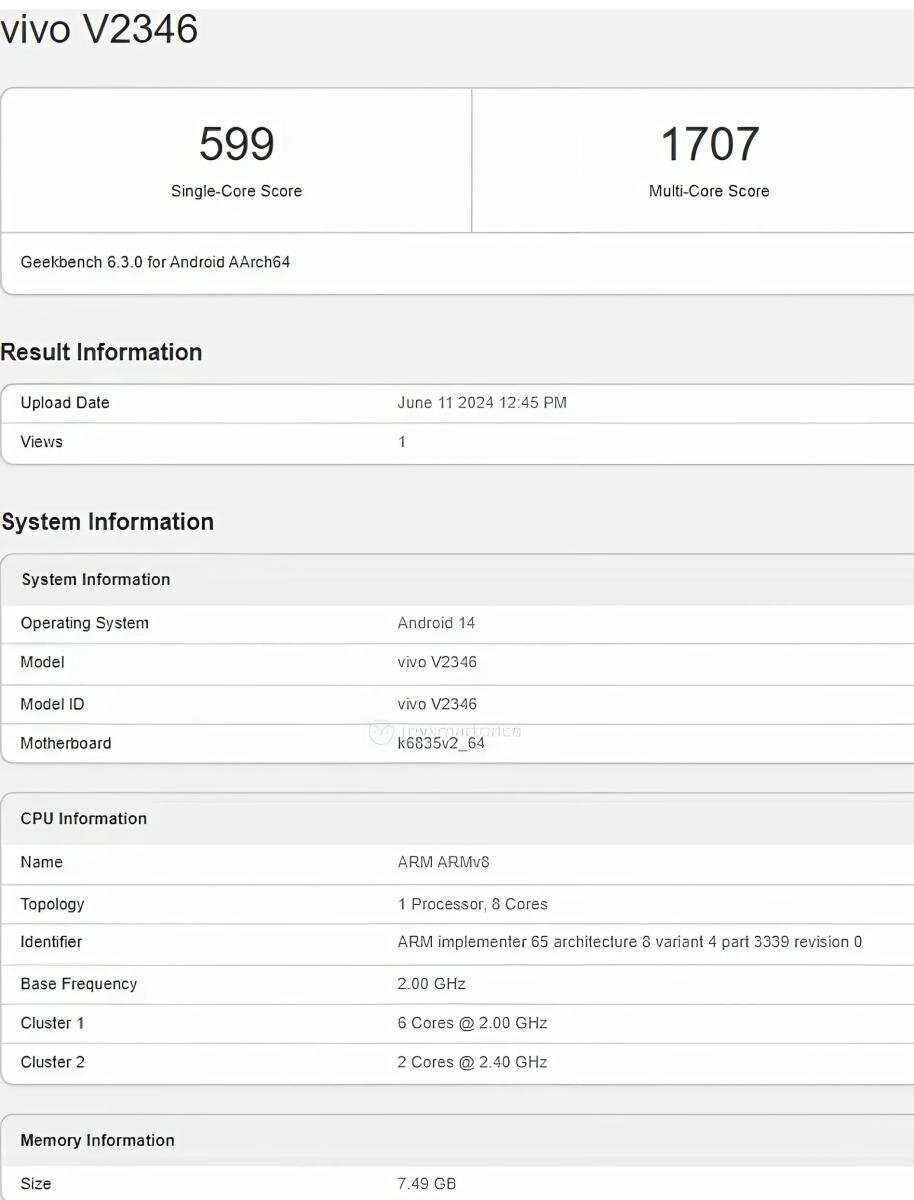
Task: Click the 'Single-Core Score' label
Action: 236,191
